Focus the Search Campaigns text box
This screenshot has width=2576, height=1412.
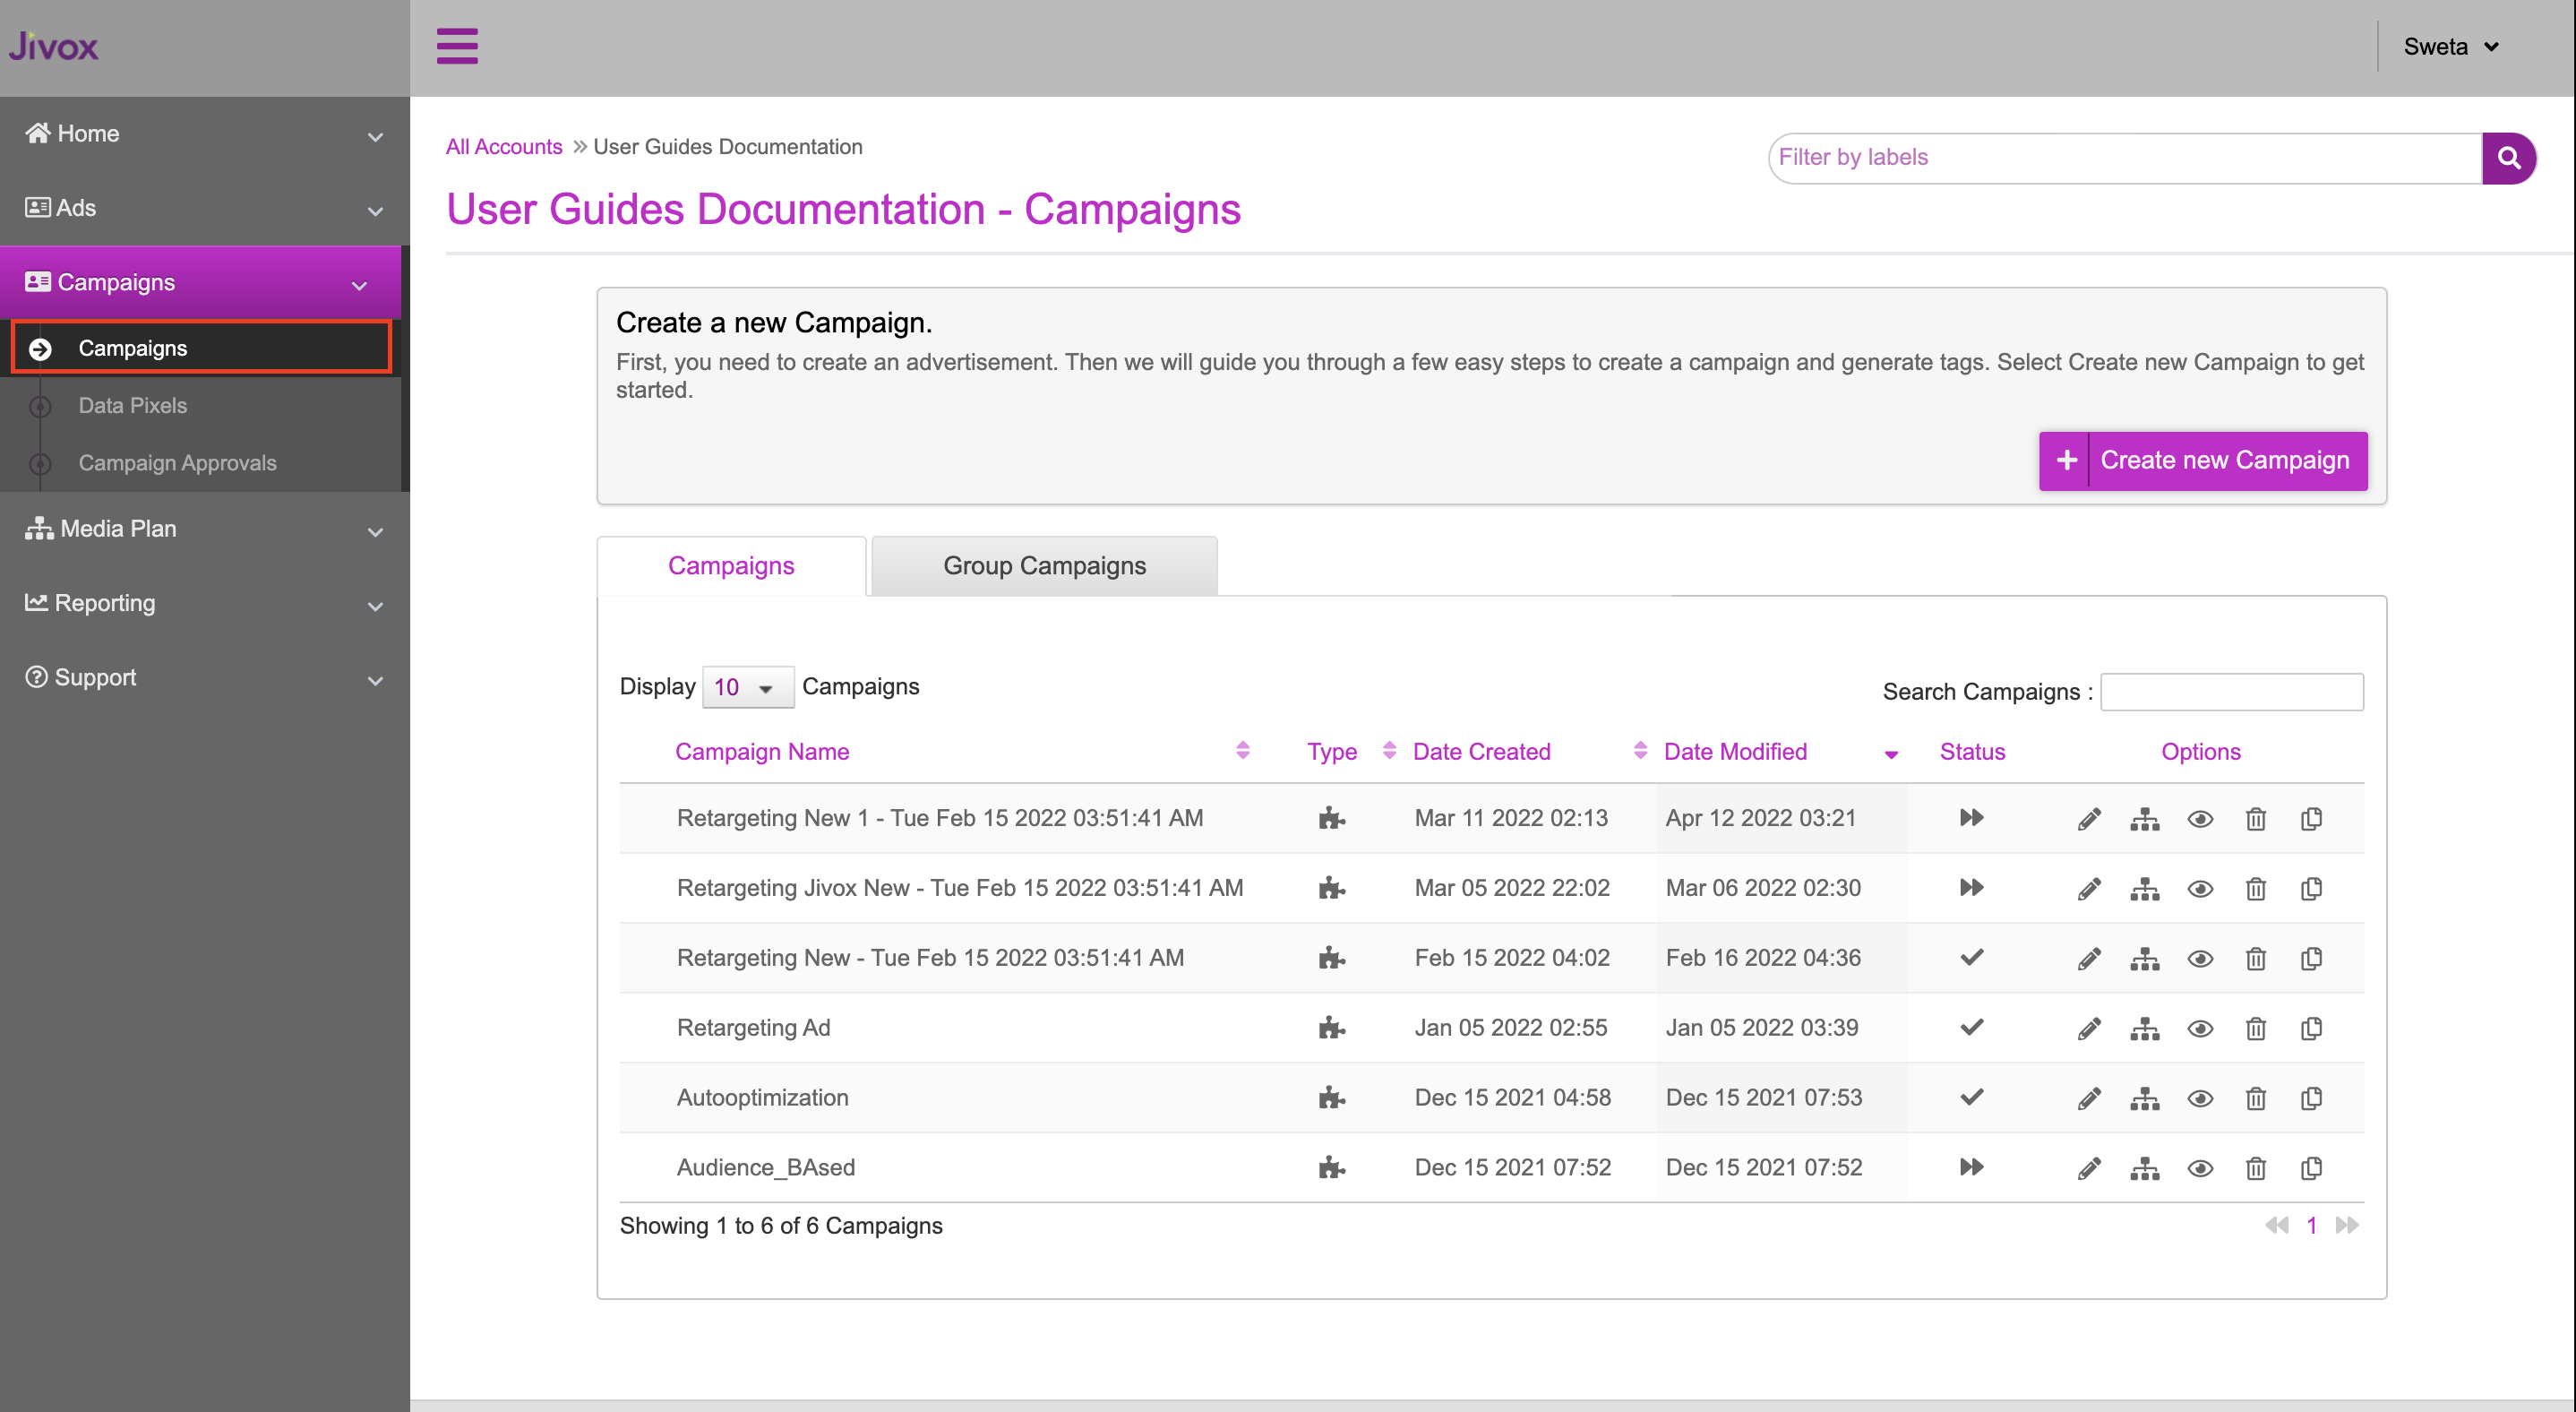pyautogui.click(x=2231, y=692)
